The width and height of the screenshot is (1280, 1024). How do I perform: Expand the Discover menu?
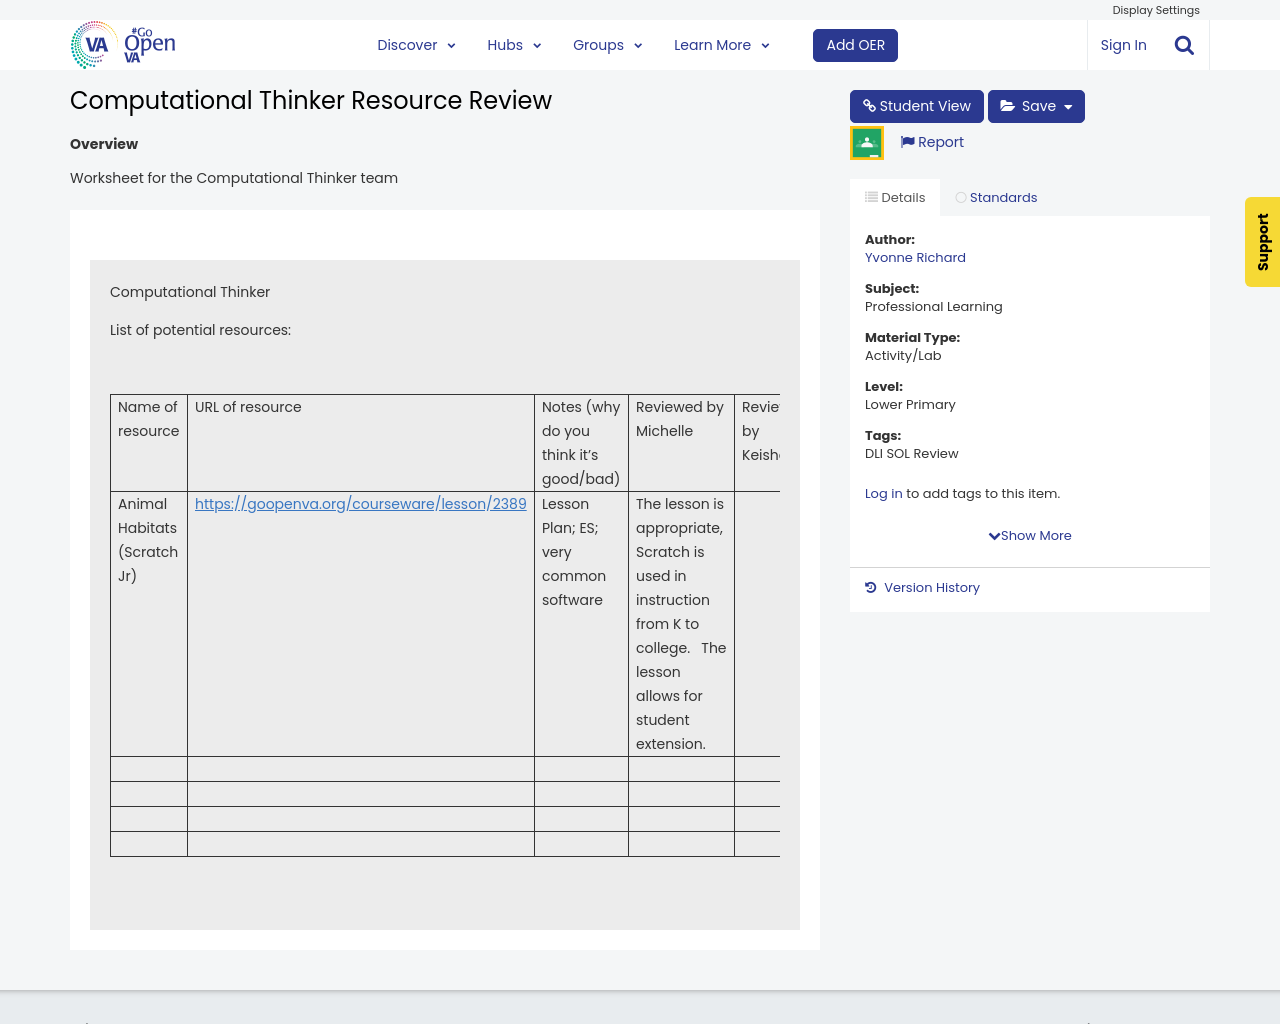[x=416, y=45]
